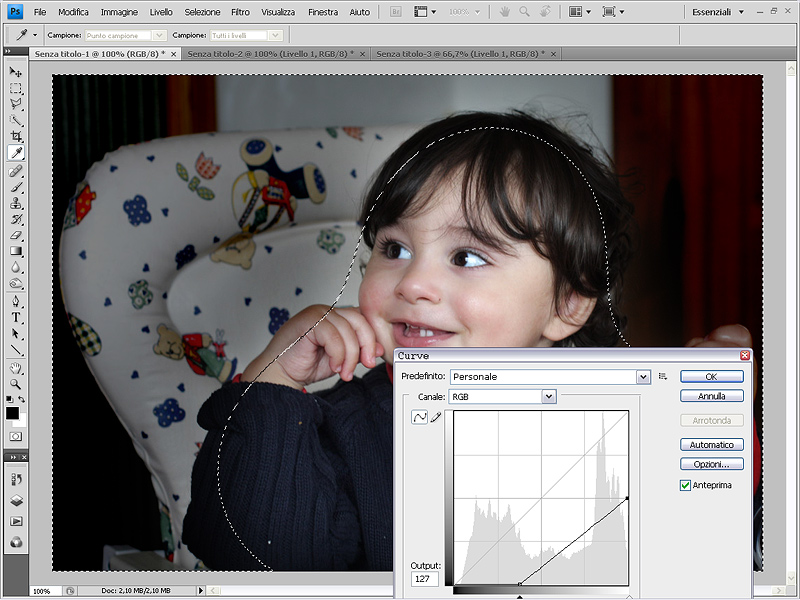Select the Zoom magnifier tool
800x600 pixels.
pos(16,383)
